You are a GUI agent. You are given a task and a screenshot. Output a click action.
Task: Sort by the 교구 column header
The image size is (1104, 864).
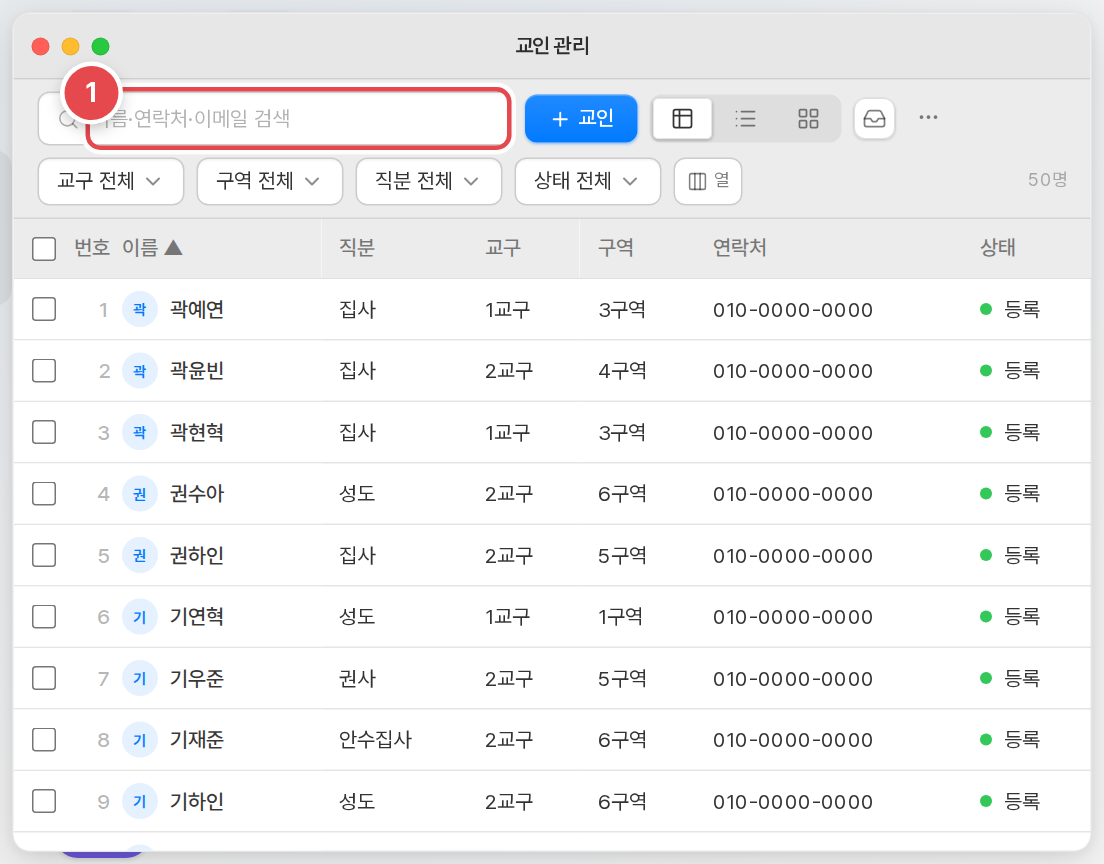[x=503, y=248]
